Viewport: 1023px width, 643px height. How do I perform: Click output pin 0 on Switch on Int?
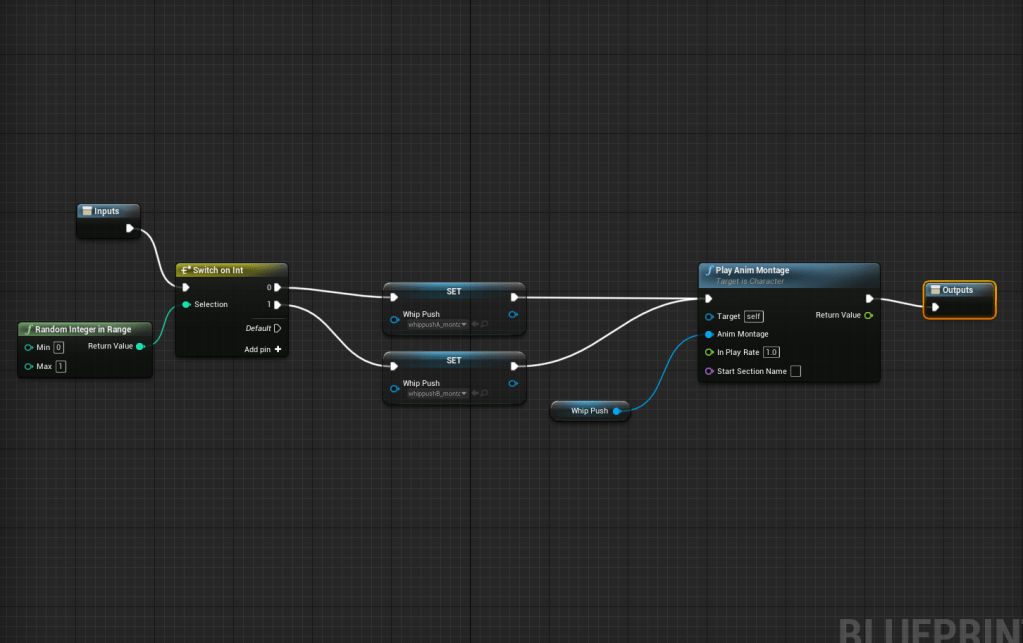click(277, 287)
